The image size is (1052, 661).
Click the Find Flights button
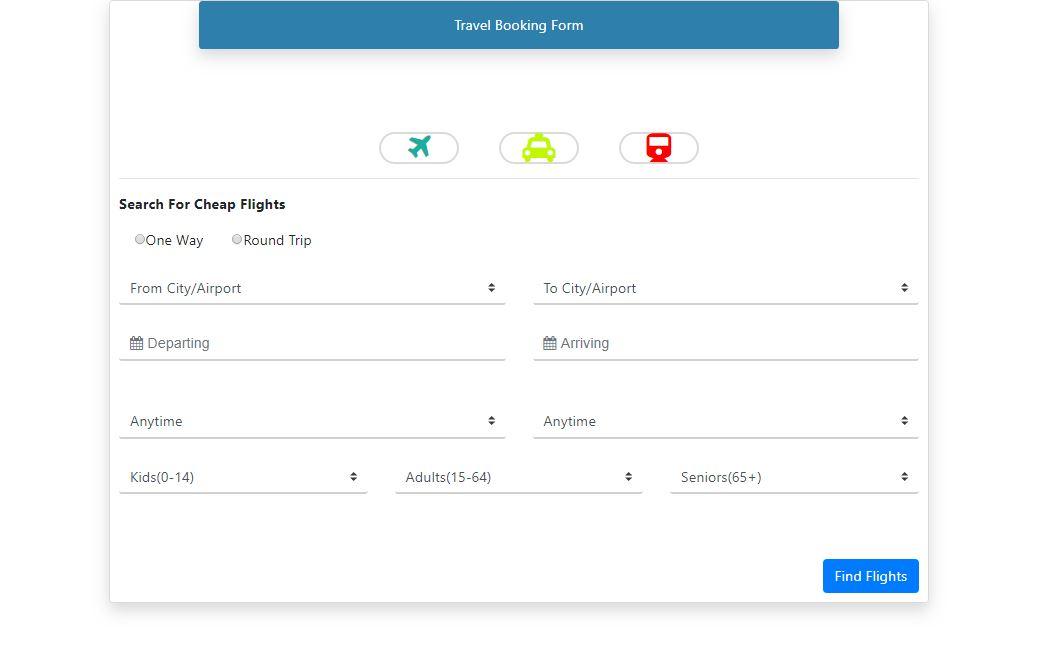[870, 576]
